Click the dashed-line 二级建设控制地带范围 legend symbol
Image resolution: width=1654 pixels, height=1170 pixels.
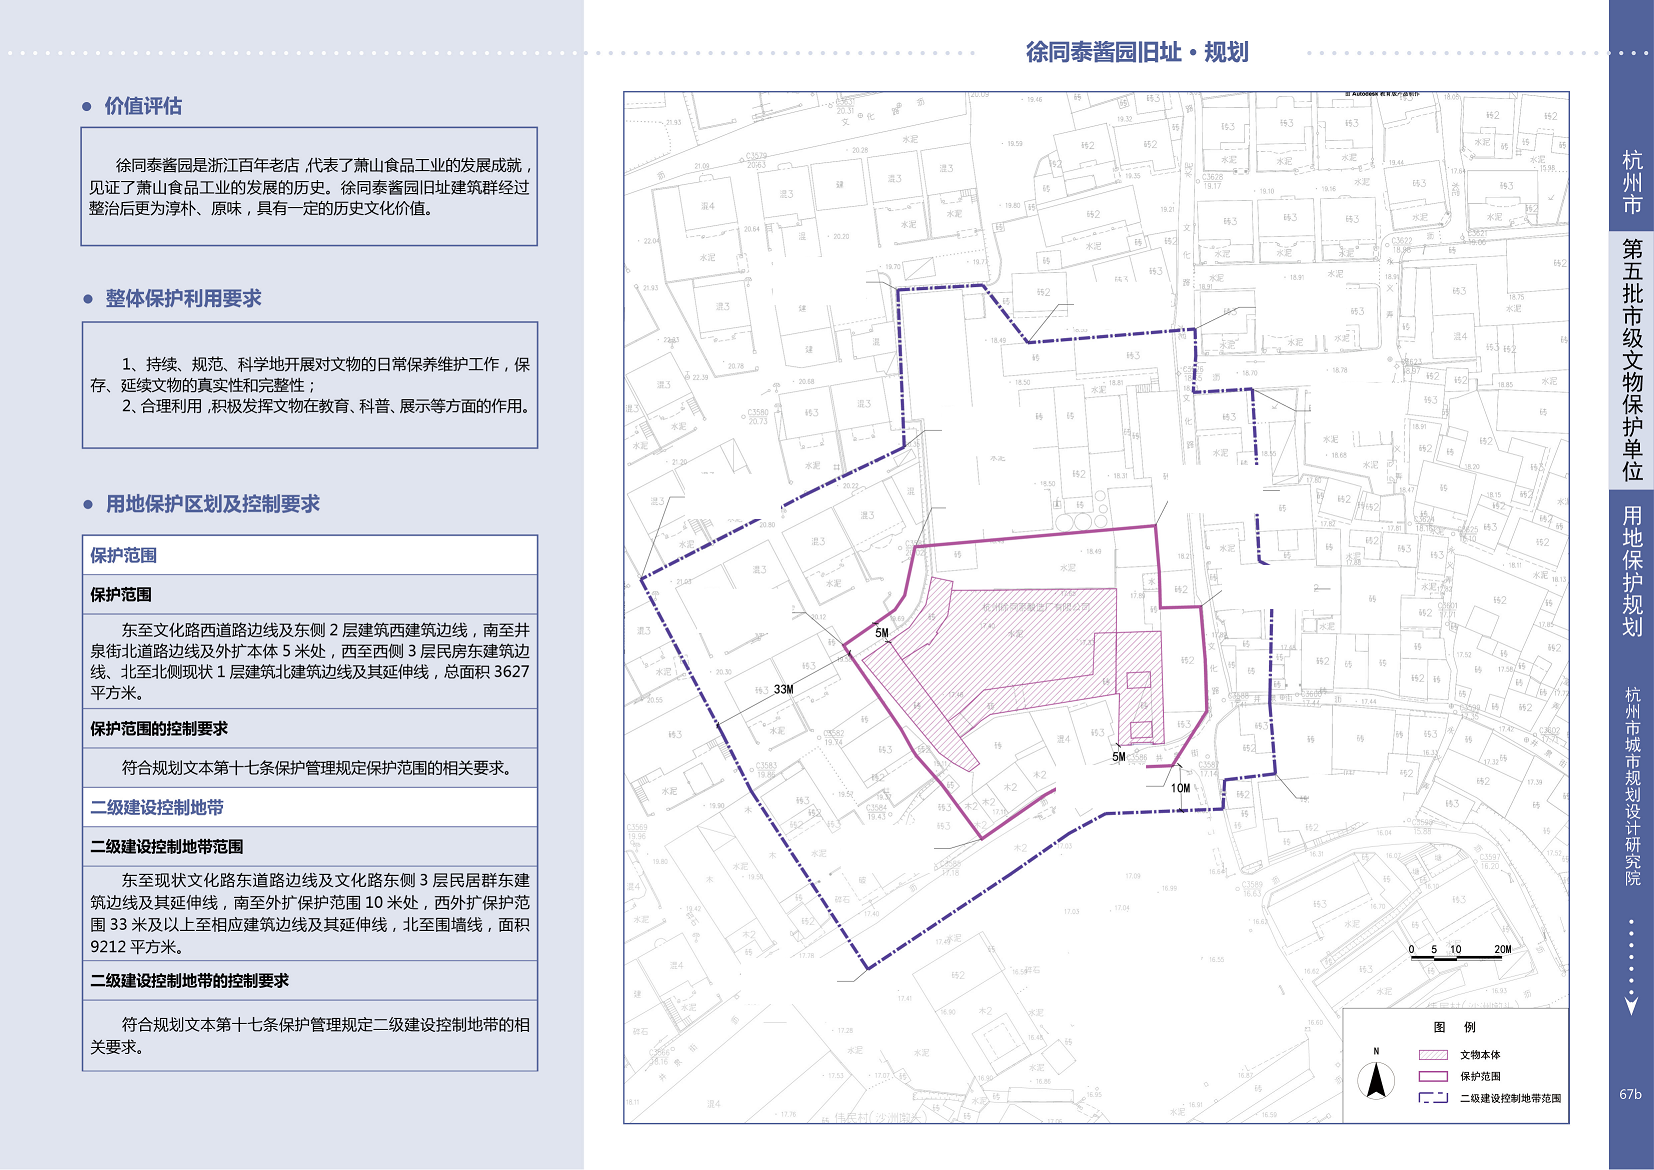click(x=1433, y=1098)
